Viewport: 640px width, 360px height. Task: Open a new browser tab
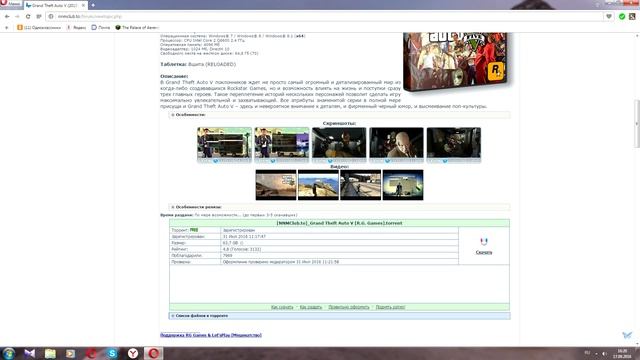[93, 5]
